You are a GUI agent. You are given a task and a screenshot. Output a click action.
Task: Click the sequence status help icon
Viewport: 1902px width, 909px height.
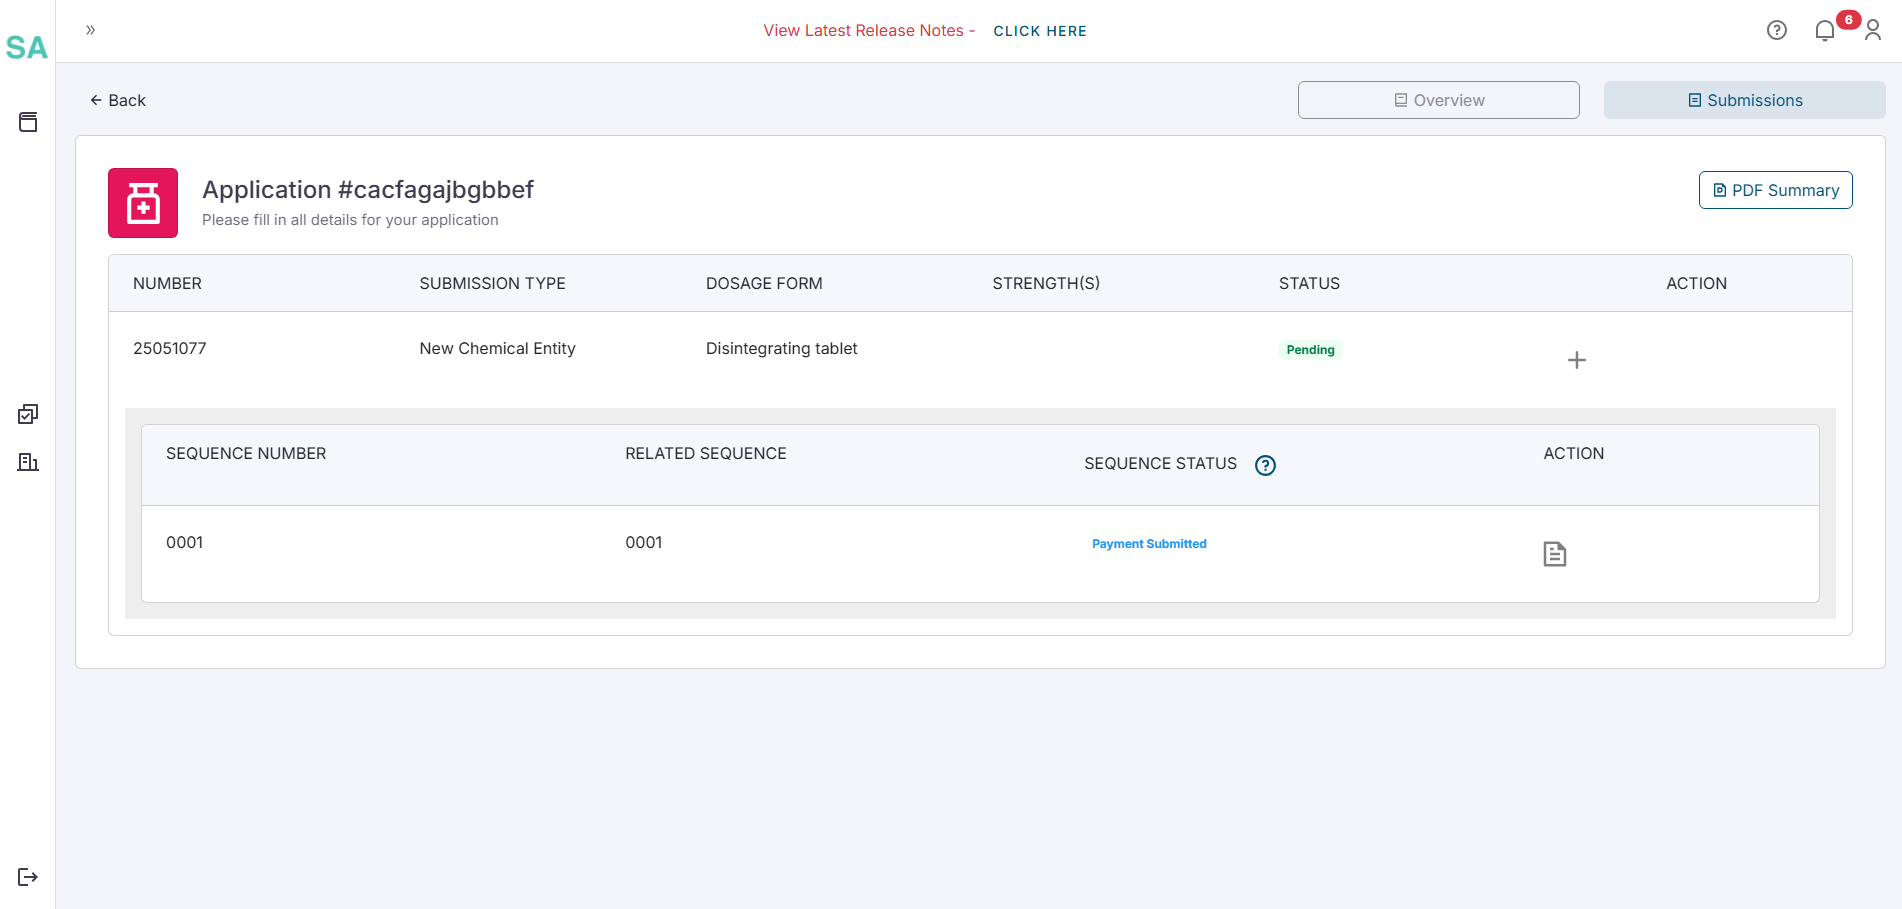(1265, 465)
